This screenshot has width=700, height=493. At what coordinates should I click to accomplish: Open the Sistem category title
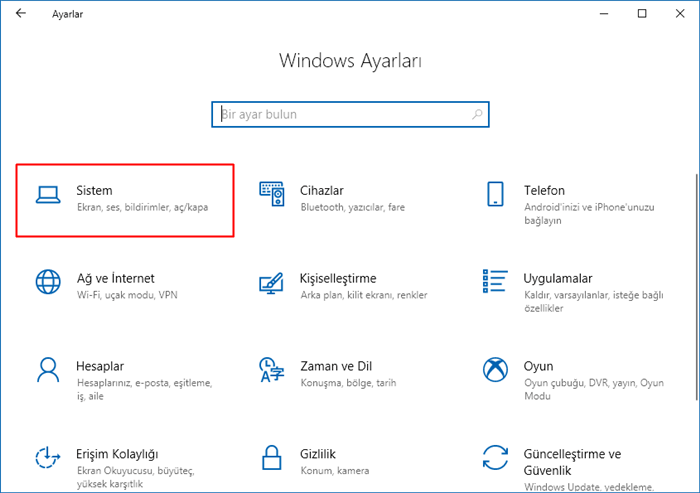point(94,191)
